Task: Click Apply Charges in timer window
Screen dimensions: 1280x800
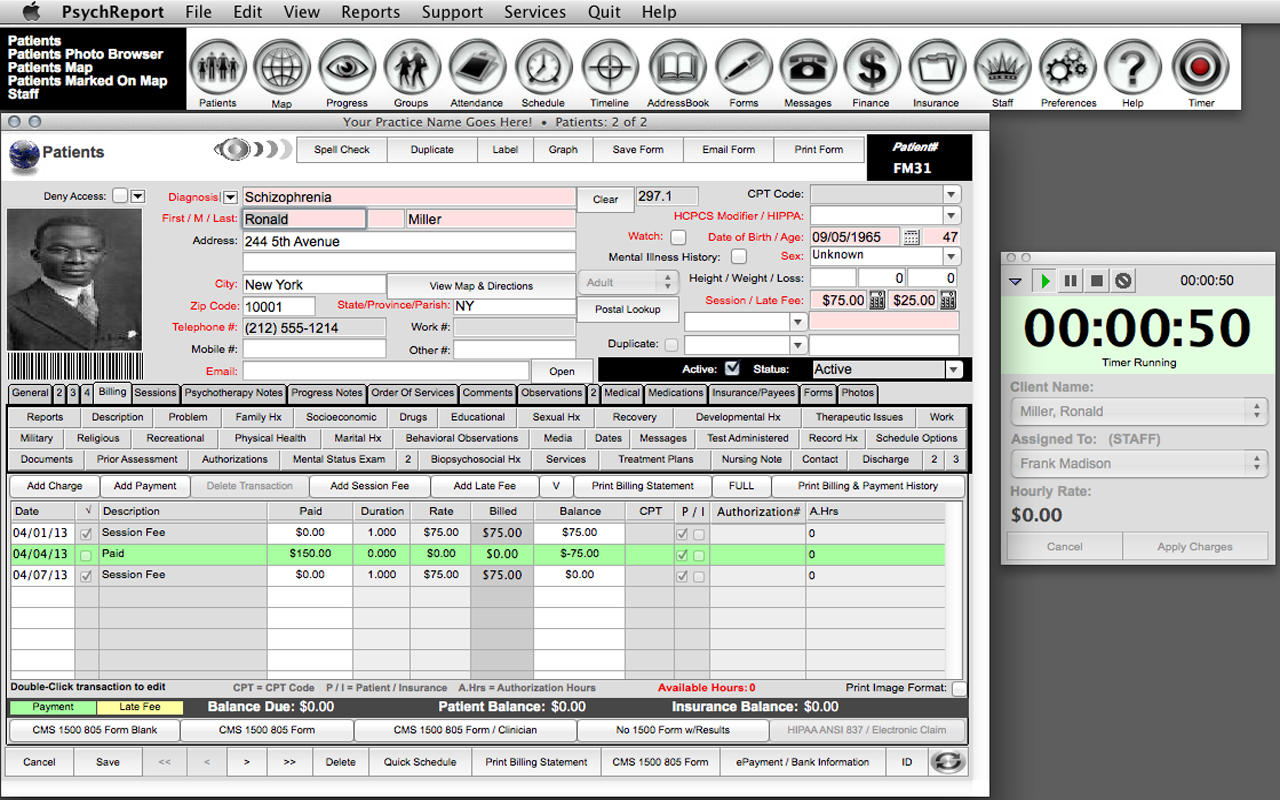Action: pos(1195,547)
